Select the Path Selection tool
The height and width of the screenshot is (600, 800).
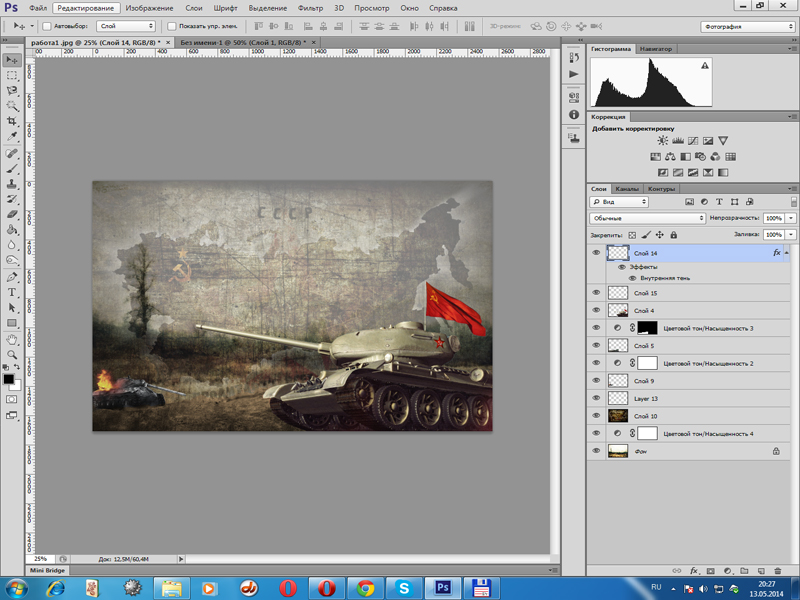click(x=12, y=308)
